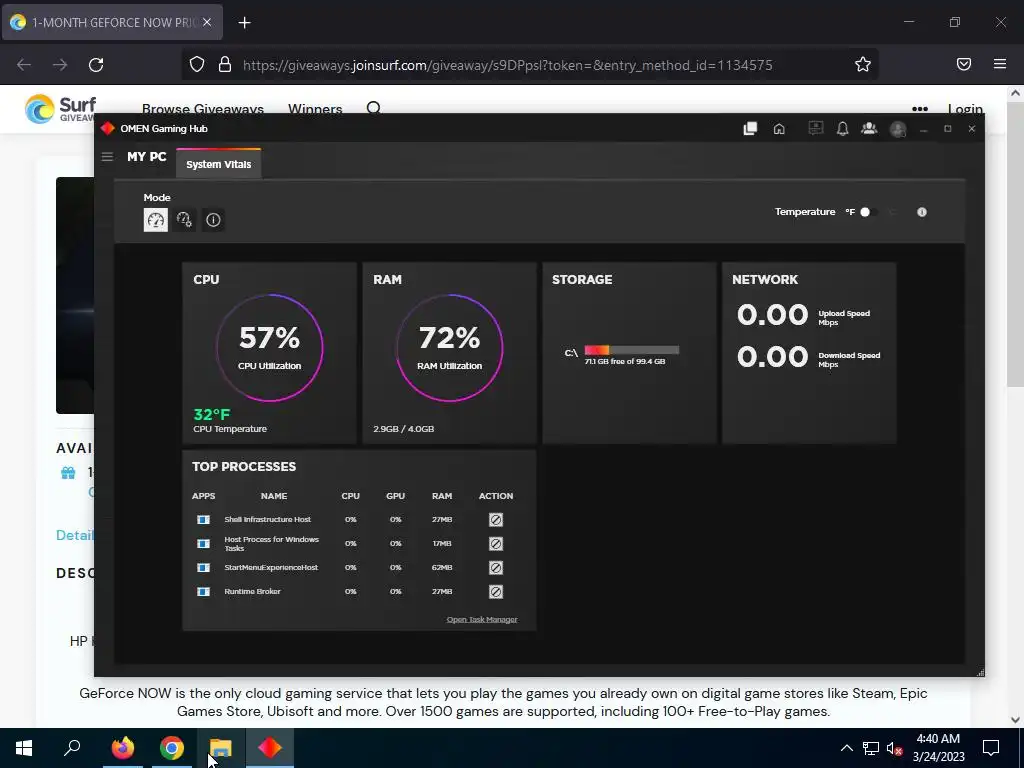Show hidden system tray icons
This screenshot has width=1024, height=768.
[846, 748]
